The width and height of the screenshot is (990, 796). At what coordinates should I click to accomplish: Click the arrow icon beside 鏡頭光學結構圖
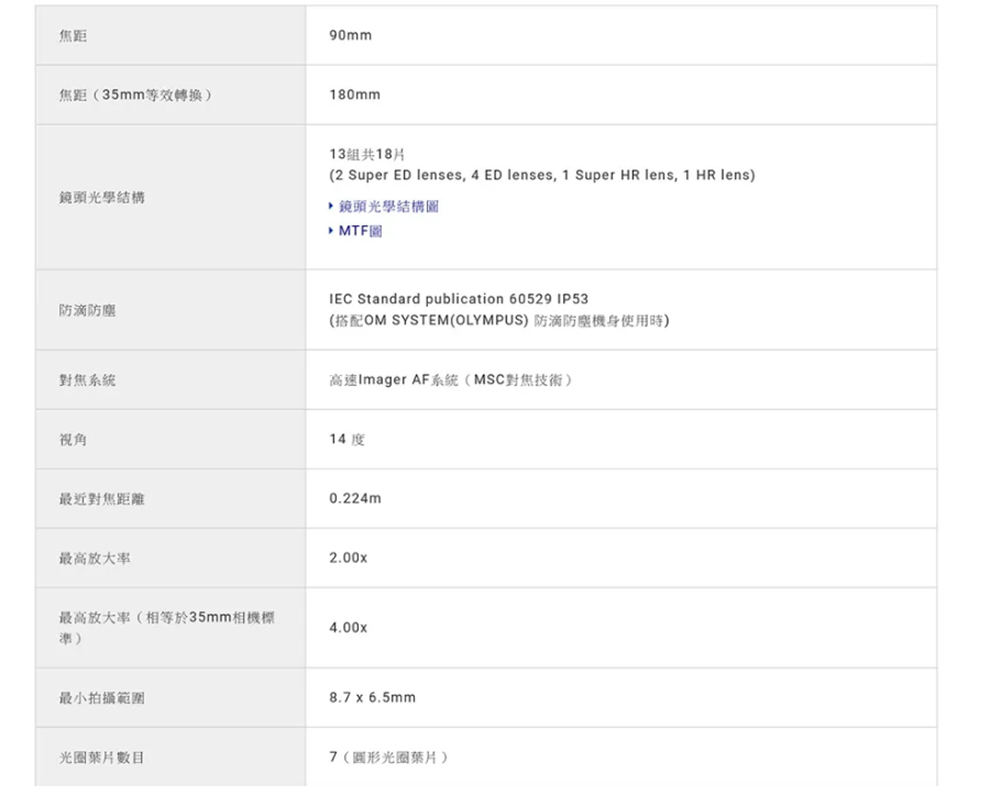[x=331, y=206]
